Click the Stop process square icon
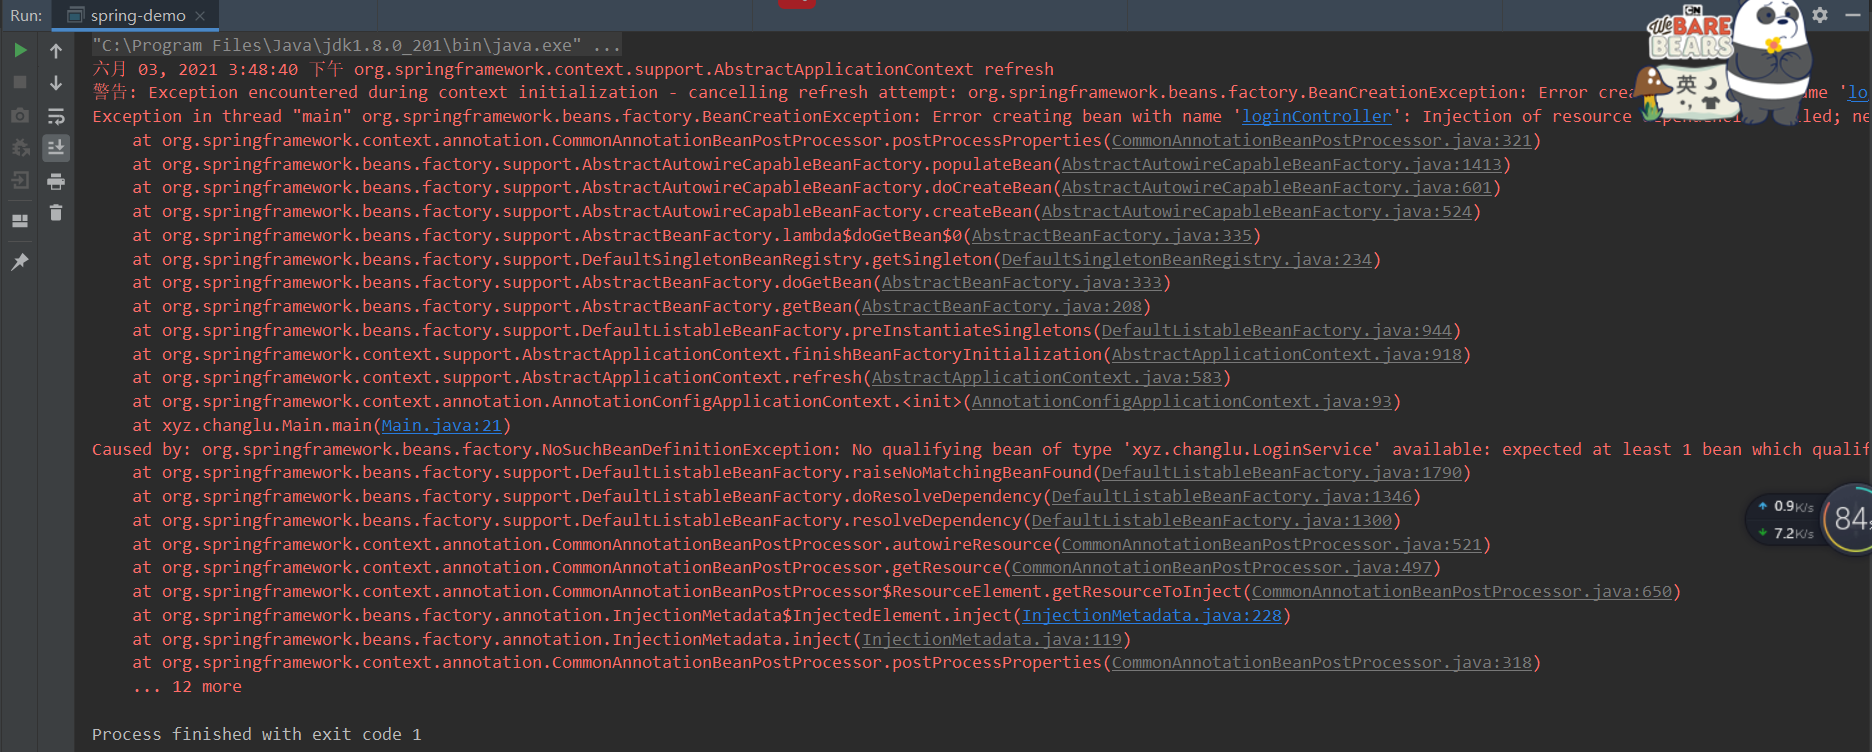This screenshot has width=1872, height=752. point(20,82)
